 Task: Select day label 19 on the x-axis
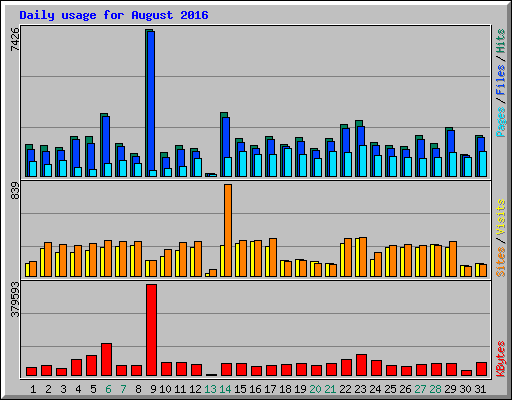[x=300, y=389]
